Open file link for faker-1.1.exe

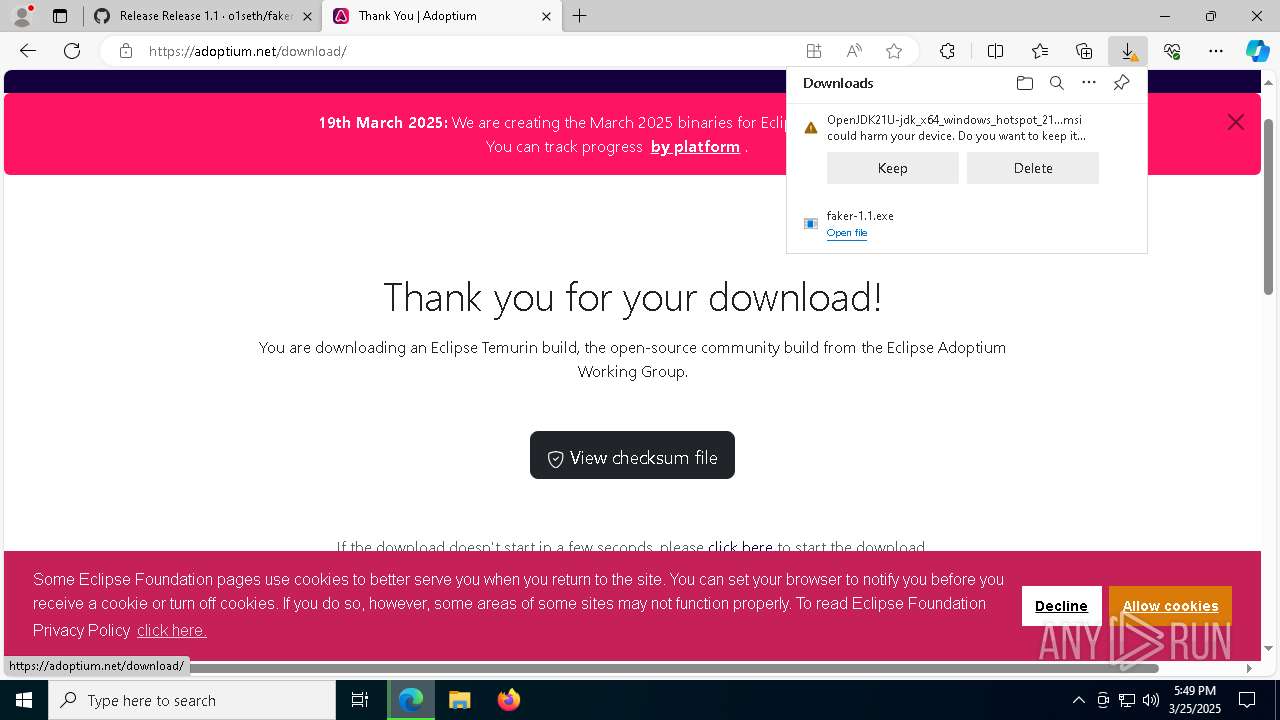click(x=847, y=233)
